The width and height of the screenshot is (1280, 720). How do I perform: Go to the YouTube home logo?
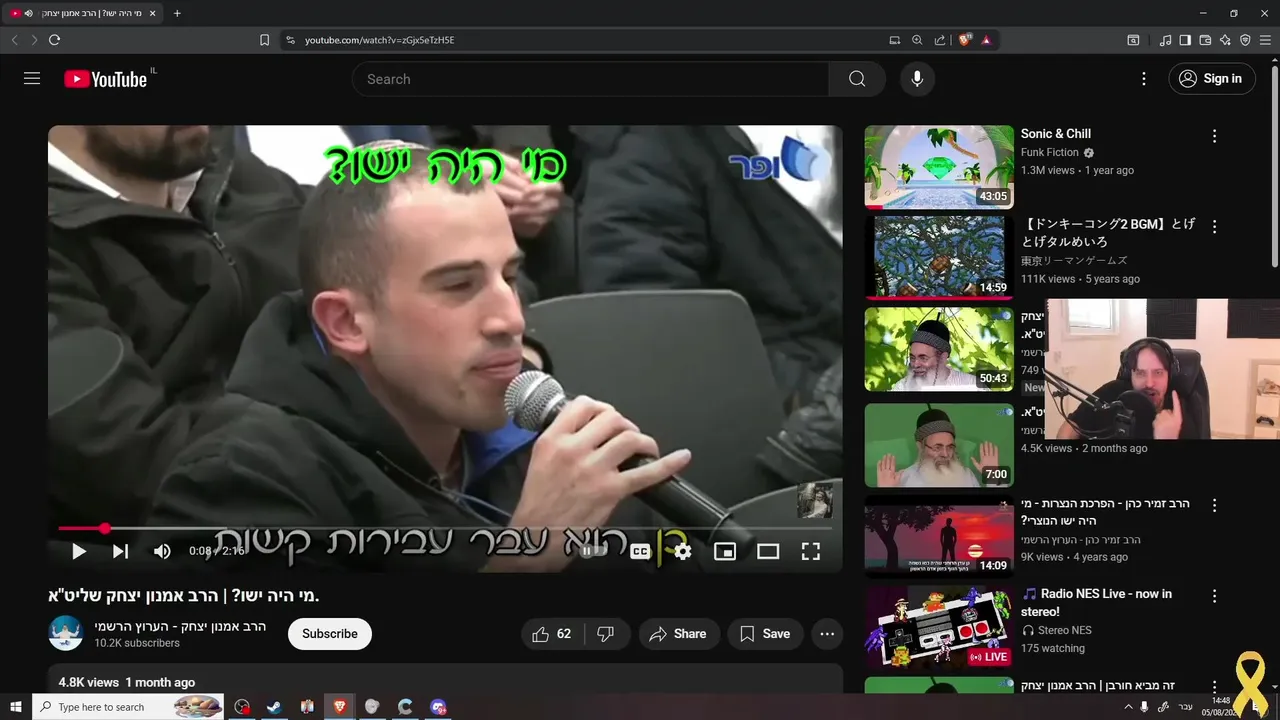tap(106, 79)
